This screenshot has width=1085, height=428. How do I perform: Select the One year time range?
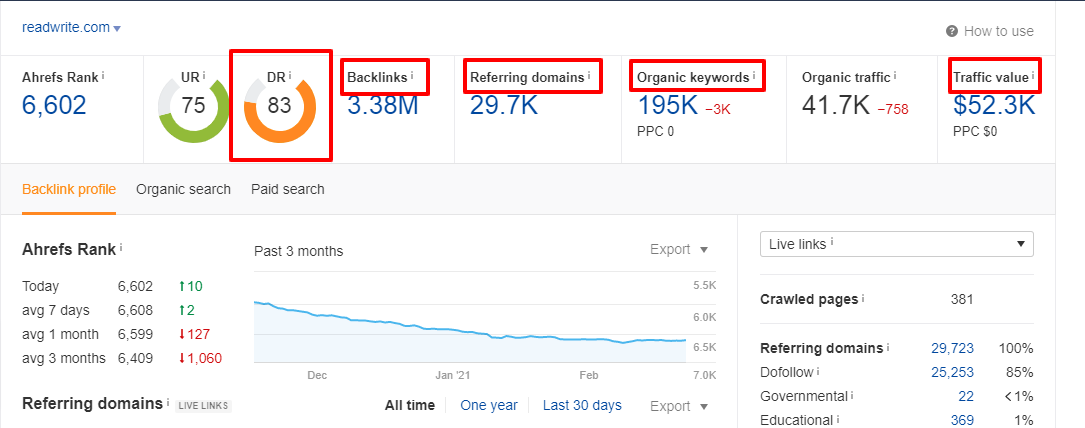(489, 405)
